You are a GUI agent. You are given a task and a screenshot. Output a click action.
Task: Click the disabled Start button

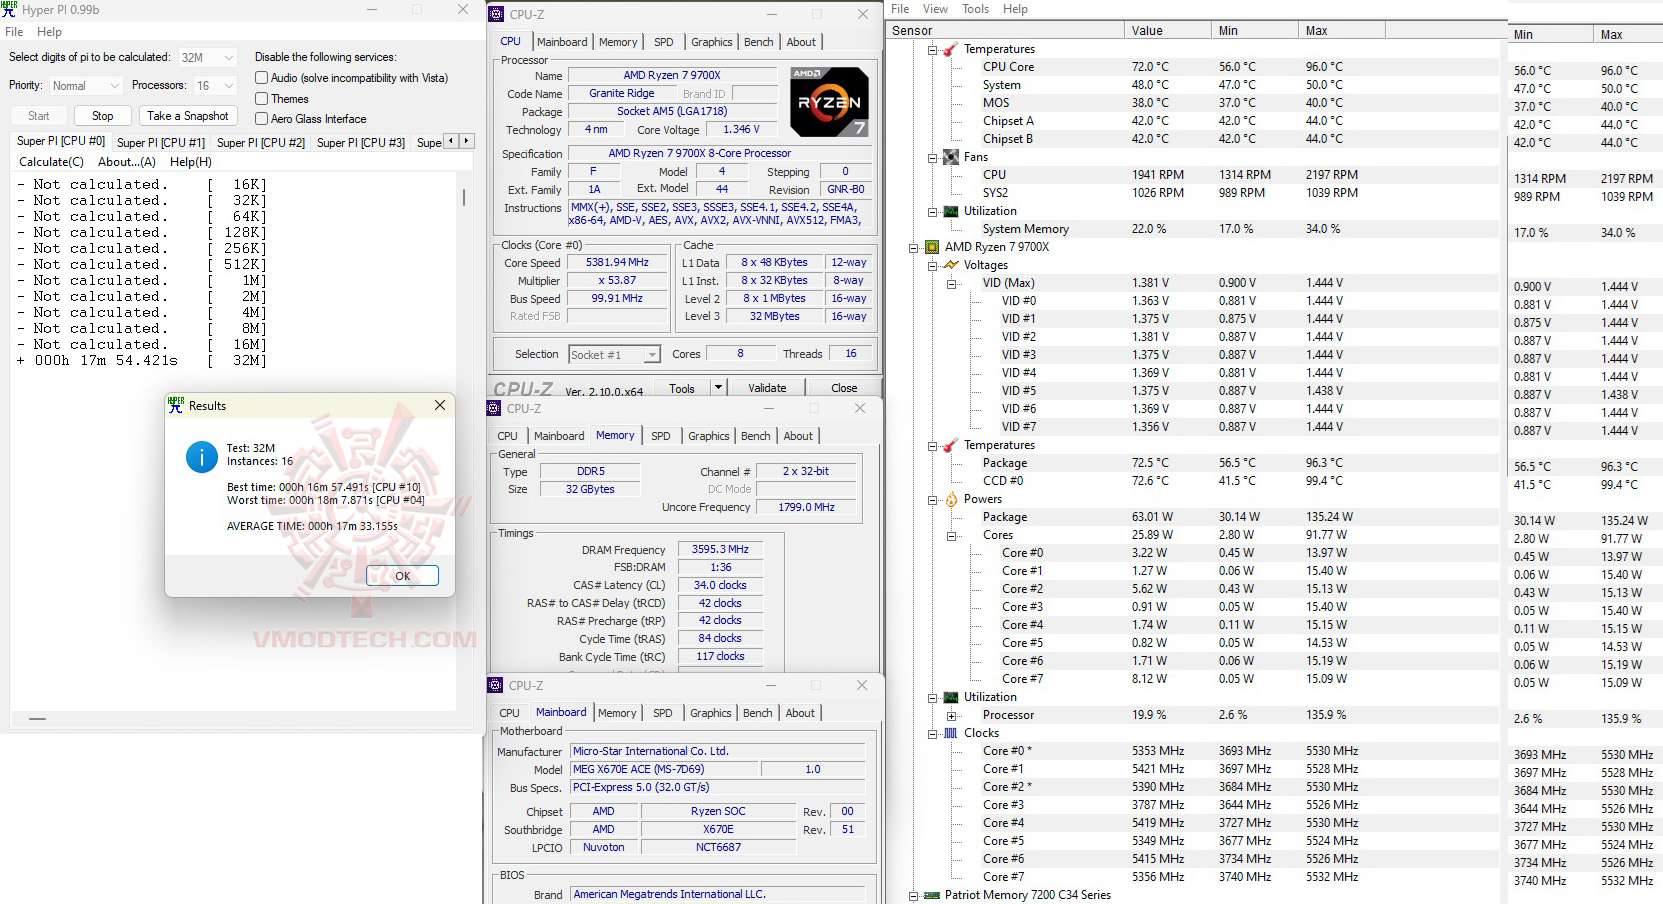[38, 116]
